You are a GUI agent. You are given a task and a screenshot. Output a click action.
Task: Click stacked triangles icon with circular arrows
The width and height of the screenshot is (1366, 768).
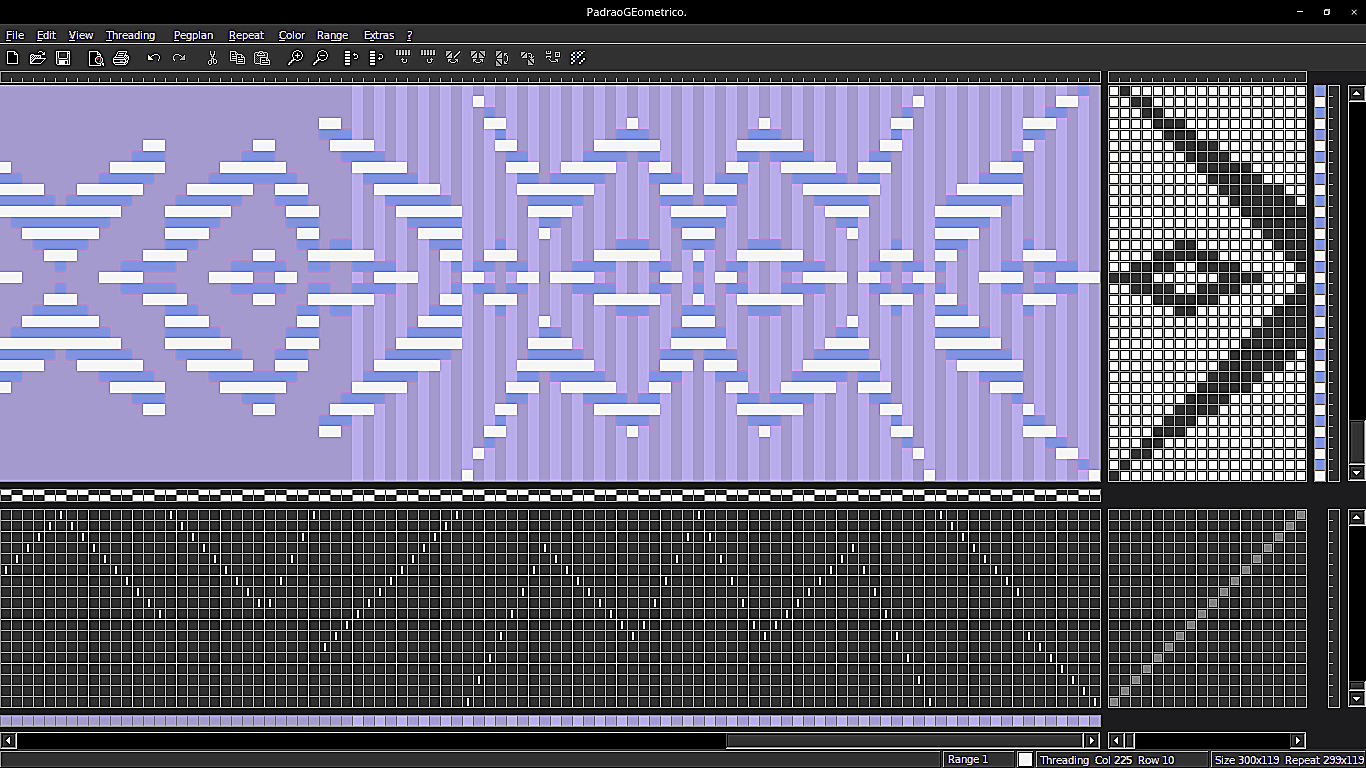503,58
